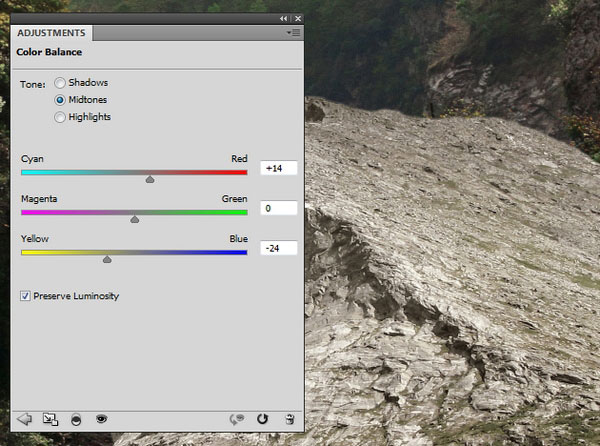Close the Adjustments panel
This screenshot has width=600, height=446.
pyautogui.click(x=298, y=18)
